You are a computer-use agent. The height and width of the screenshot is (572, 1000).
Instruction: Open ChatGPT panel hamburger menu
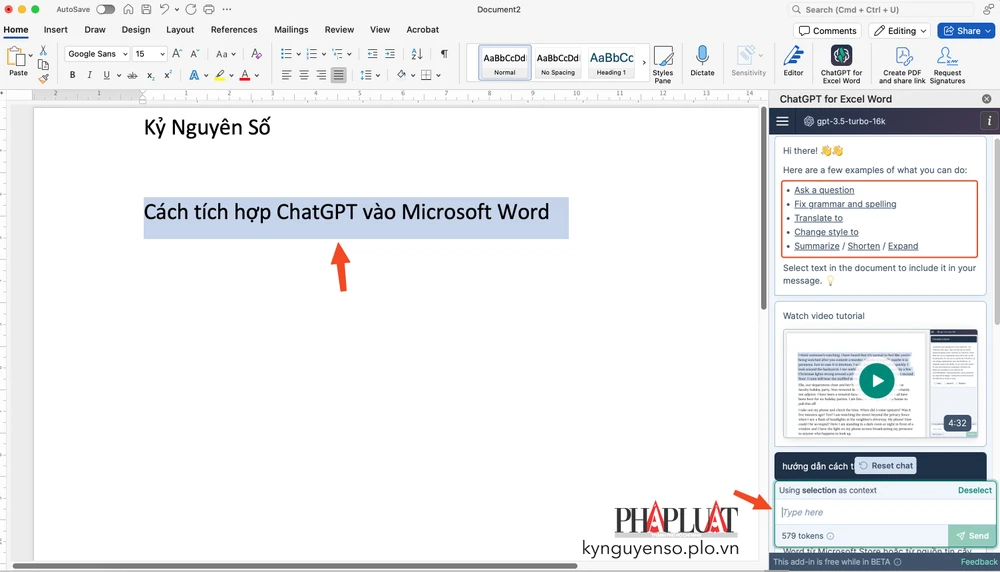(x=783, y=121)
